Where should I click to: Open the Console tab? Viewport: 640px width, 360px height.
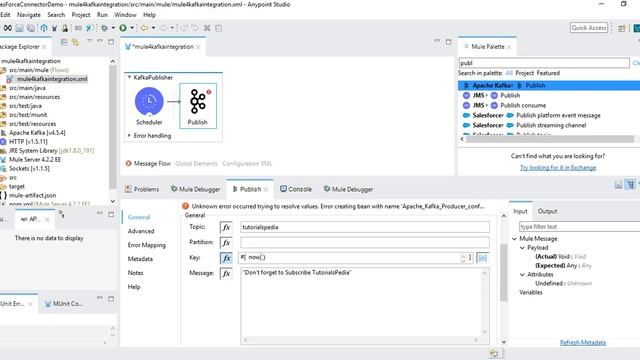pyautogui.click(x=296, y=189)
